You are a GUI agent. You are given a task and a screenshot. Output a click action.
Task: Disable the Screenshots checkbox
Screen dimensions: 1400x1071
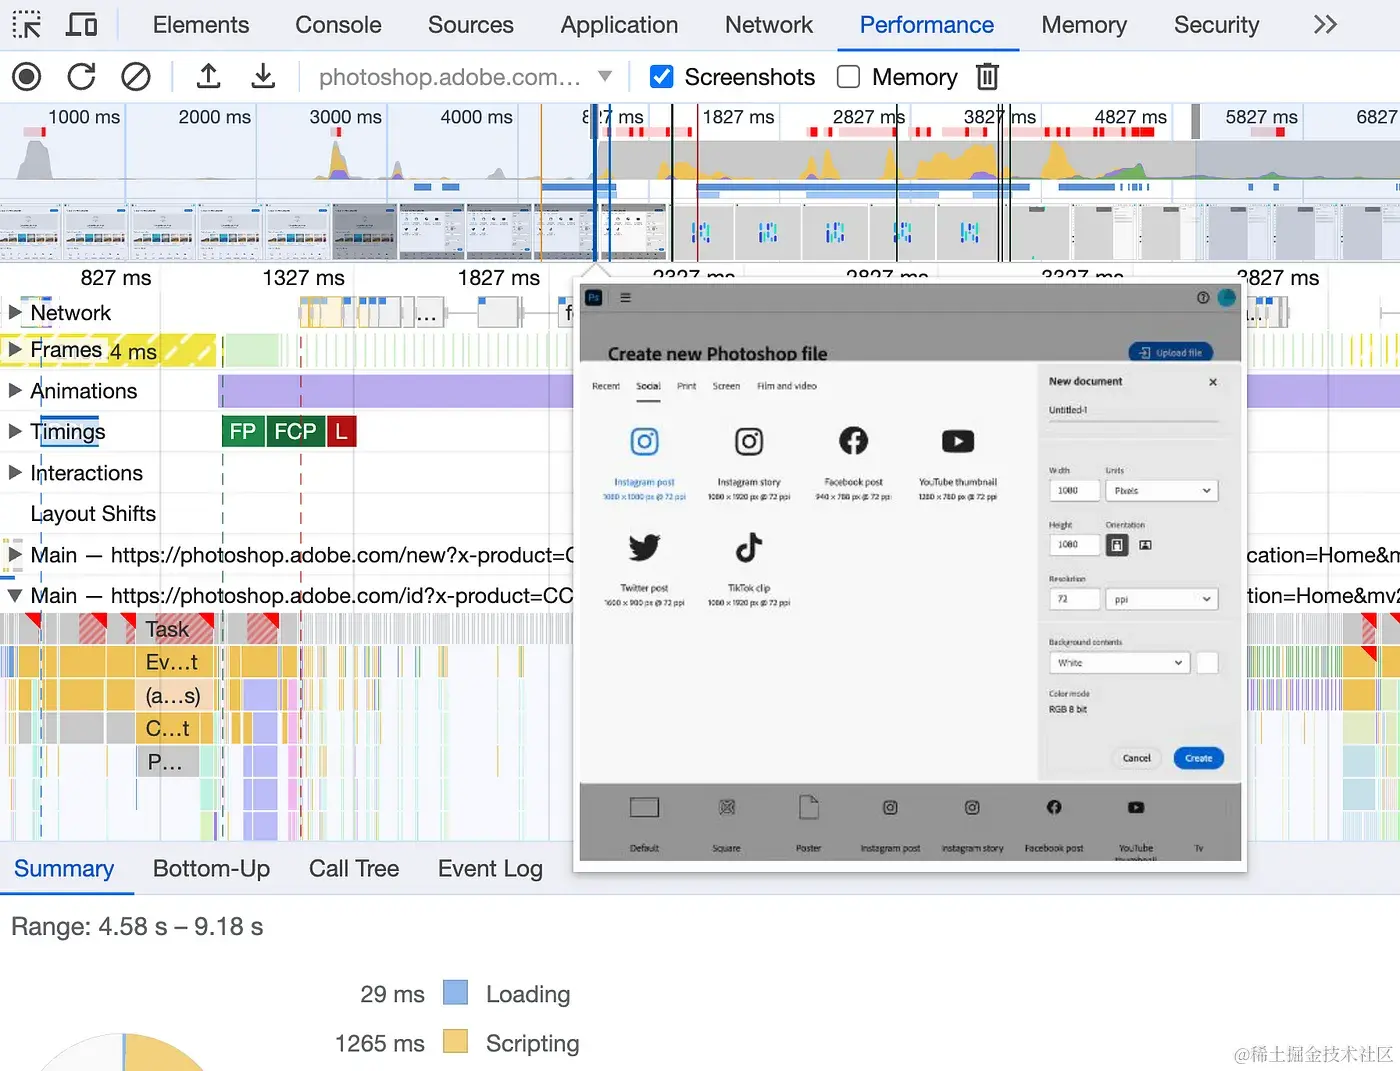tap(661, 77)
